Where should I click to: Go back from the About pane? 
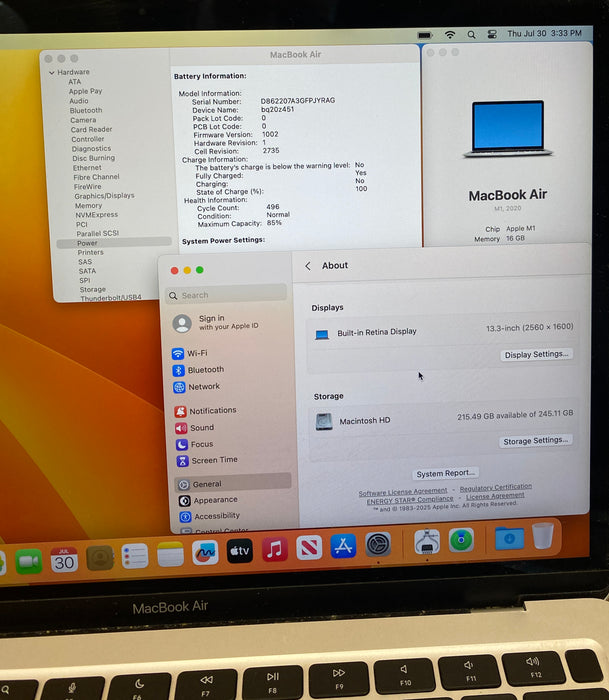[x=308, y=266]
